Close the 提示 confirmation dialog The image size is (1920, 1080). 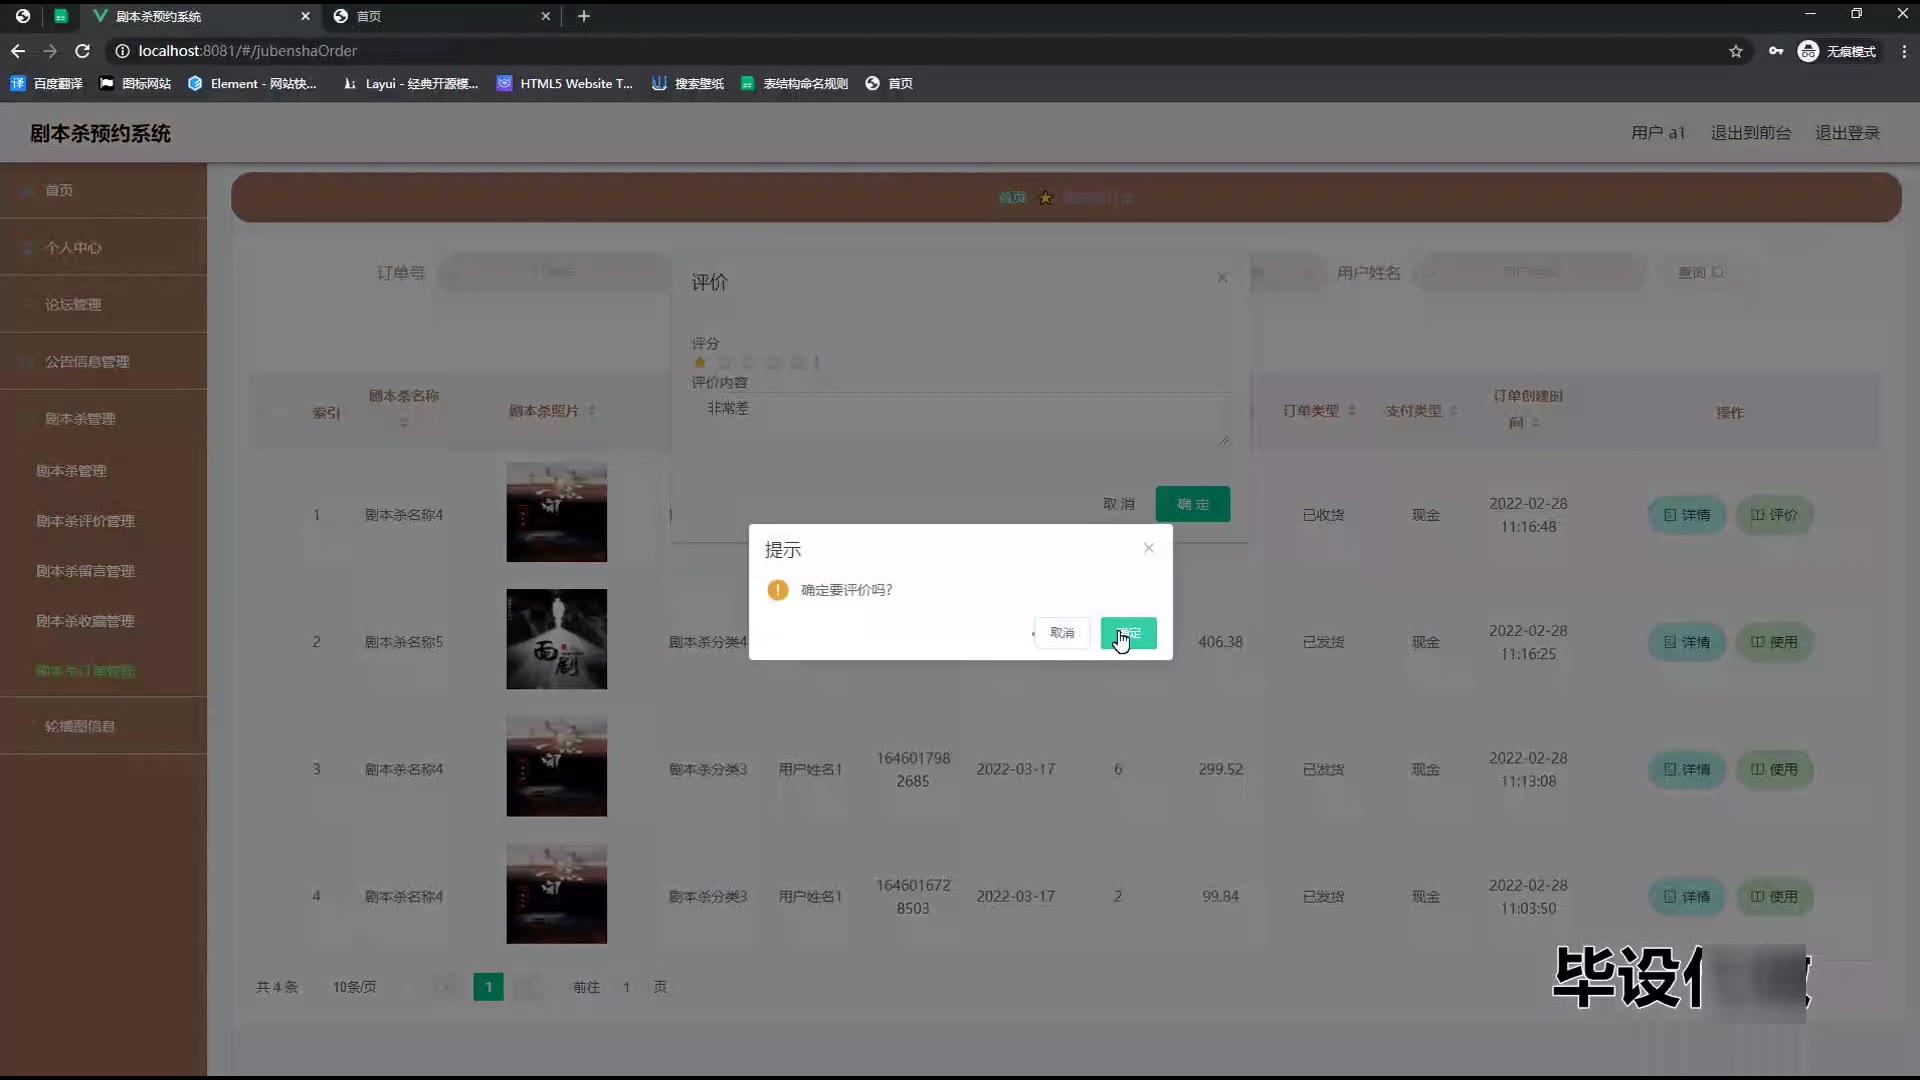[x=1149, y=548]
